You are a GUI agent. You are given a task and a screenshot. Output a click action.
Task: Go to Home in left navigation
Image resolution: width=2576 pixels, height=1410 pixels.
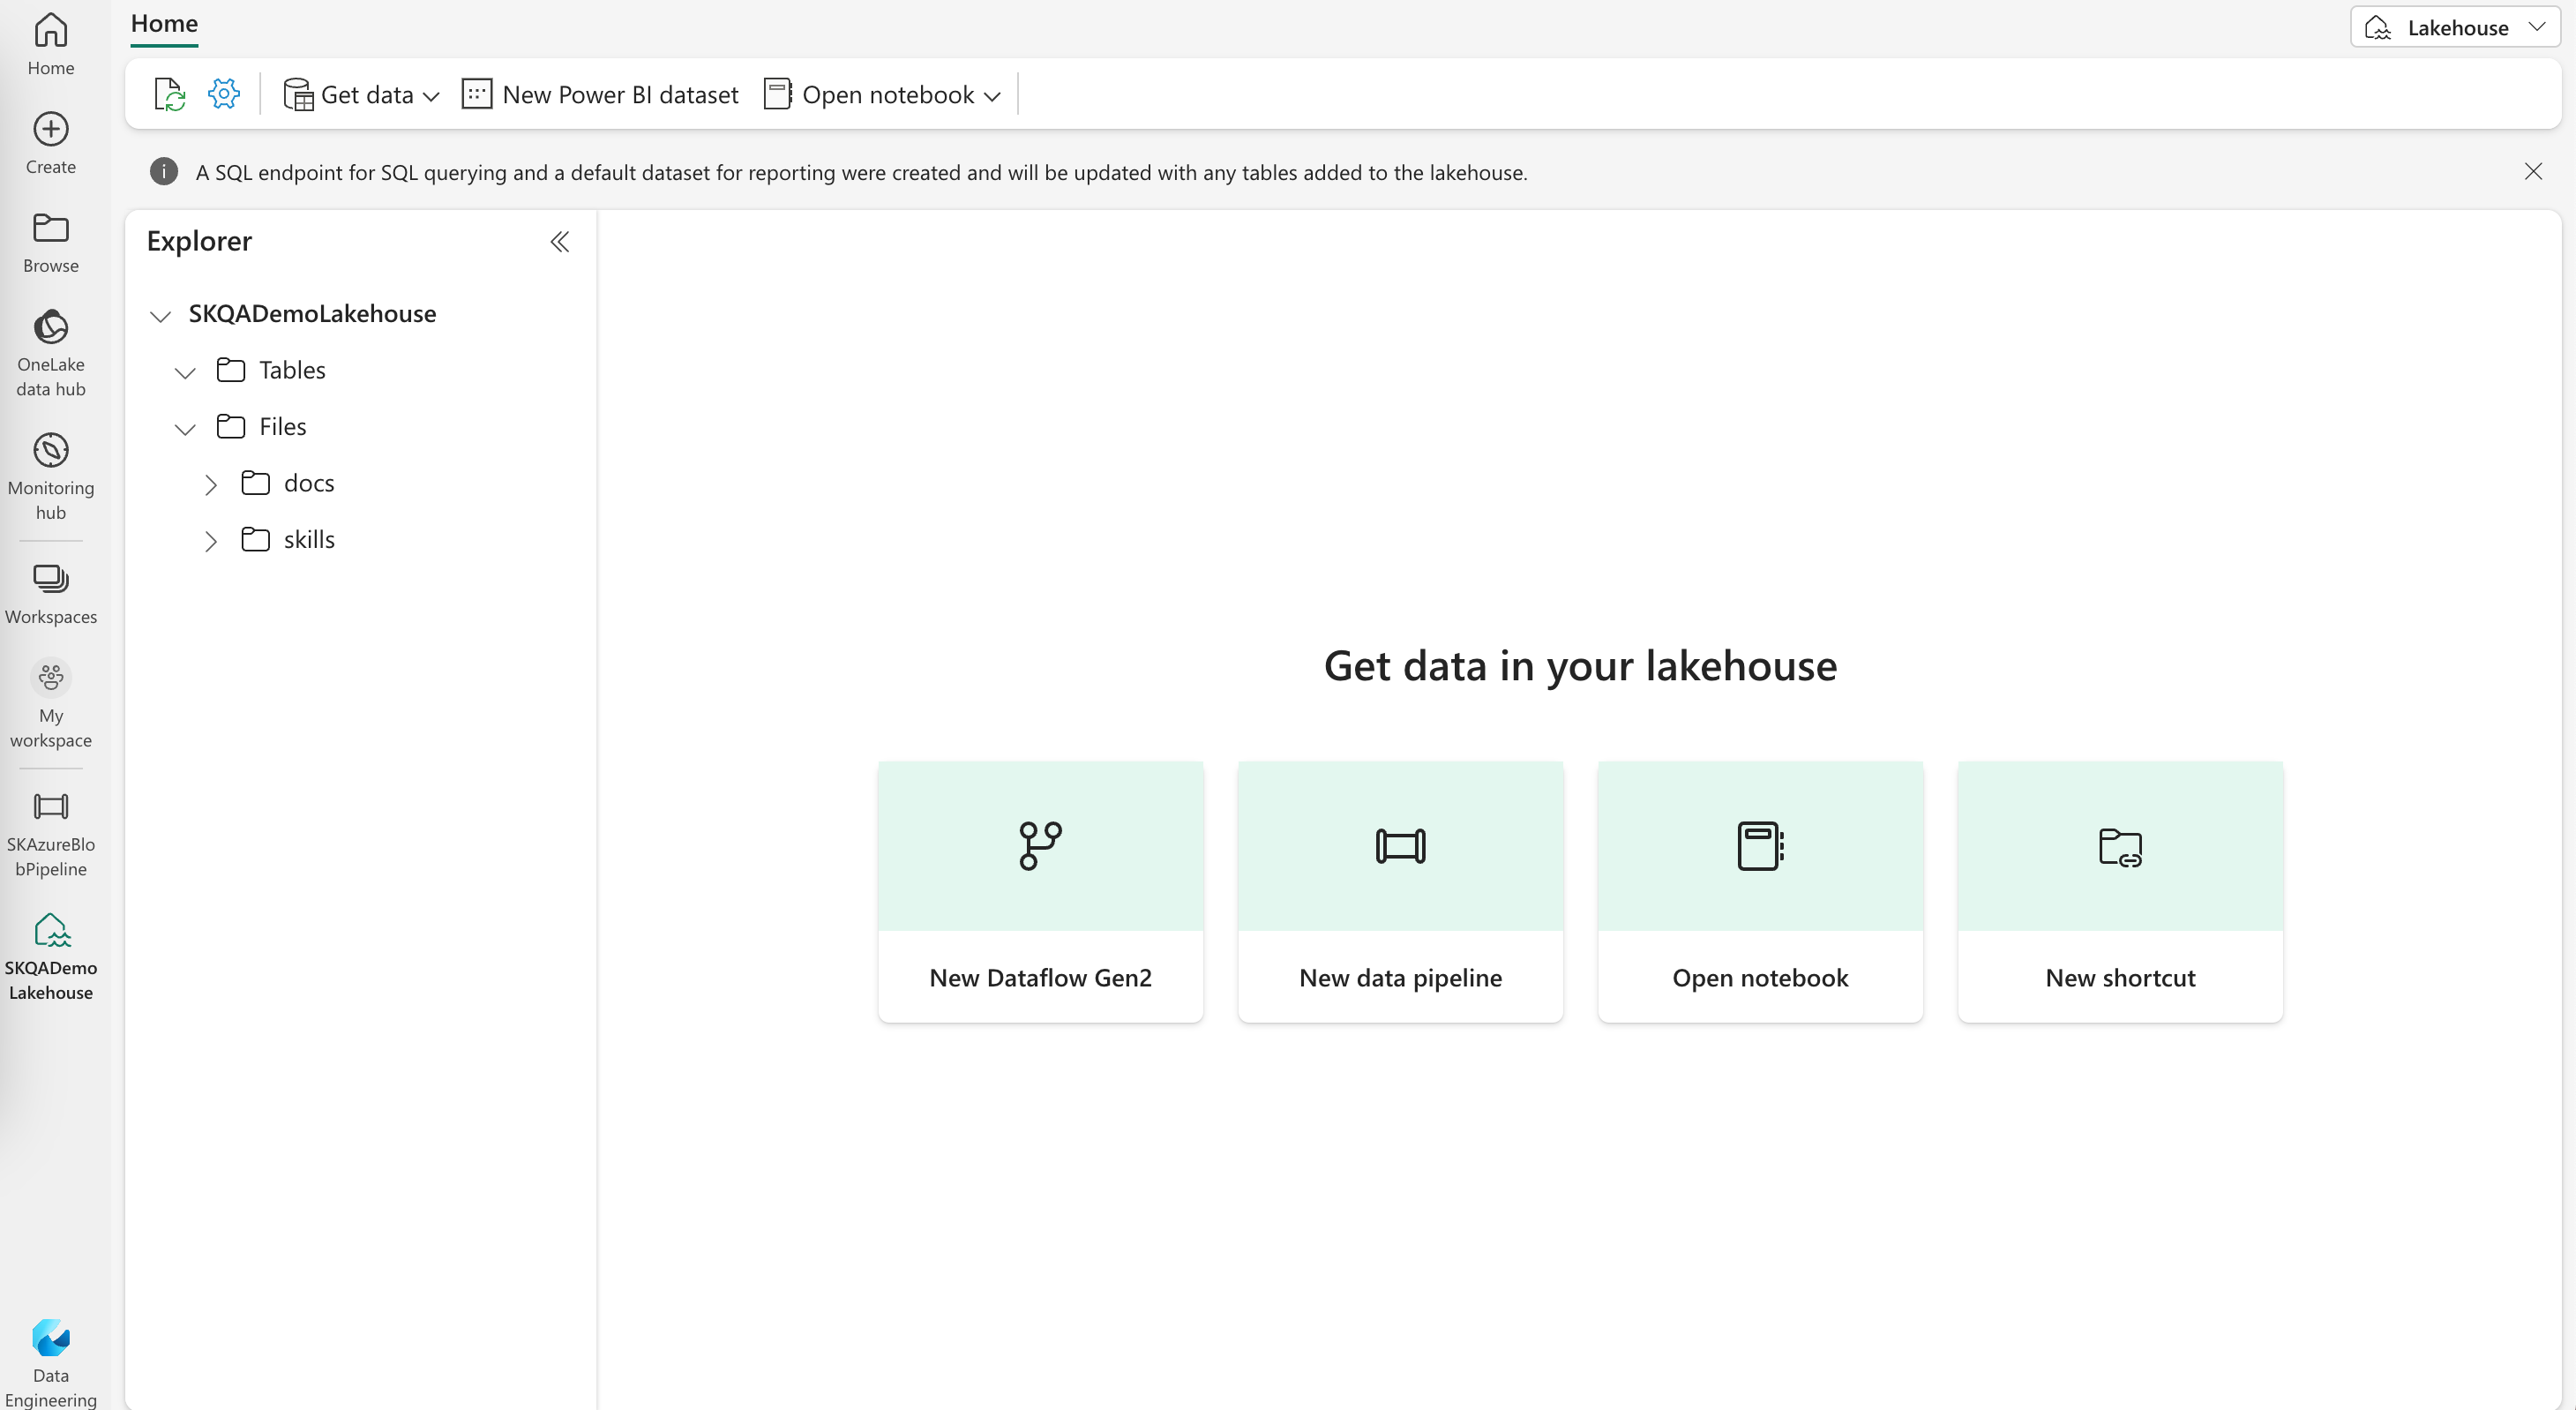51,45
